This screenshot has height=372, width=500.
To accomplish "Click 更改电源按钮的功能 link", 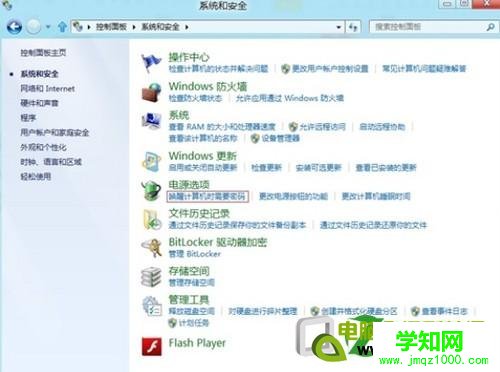I will 293,196.
